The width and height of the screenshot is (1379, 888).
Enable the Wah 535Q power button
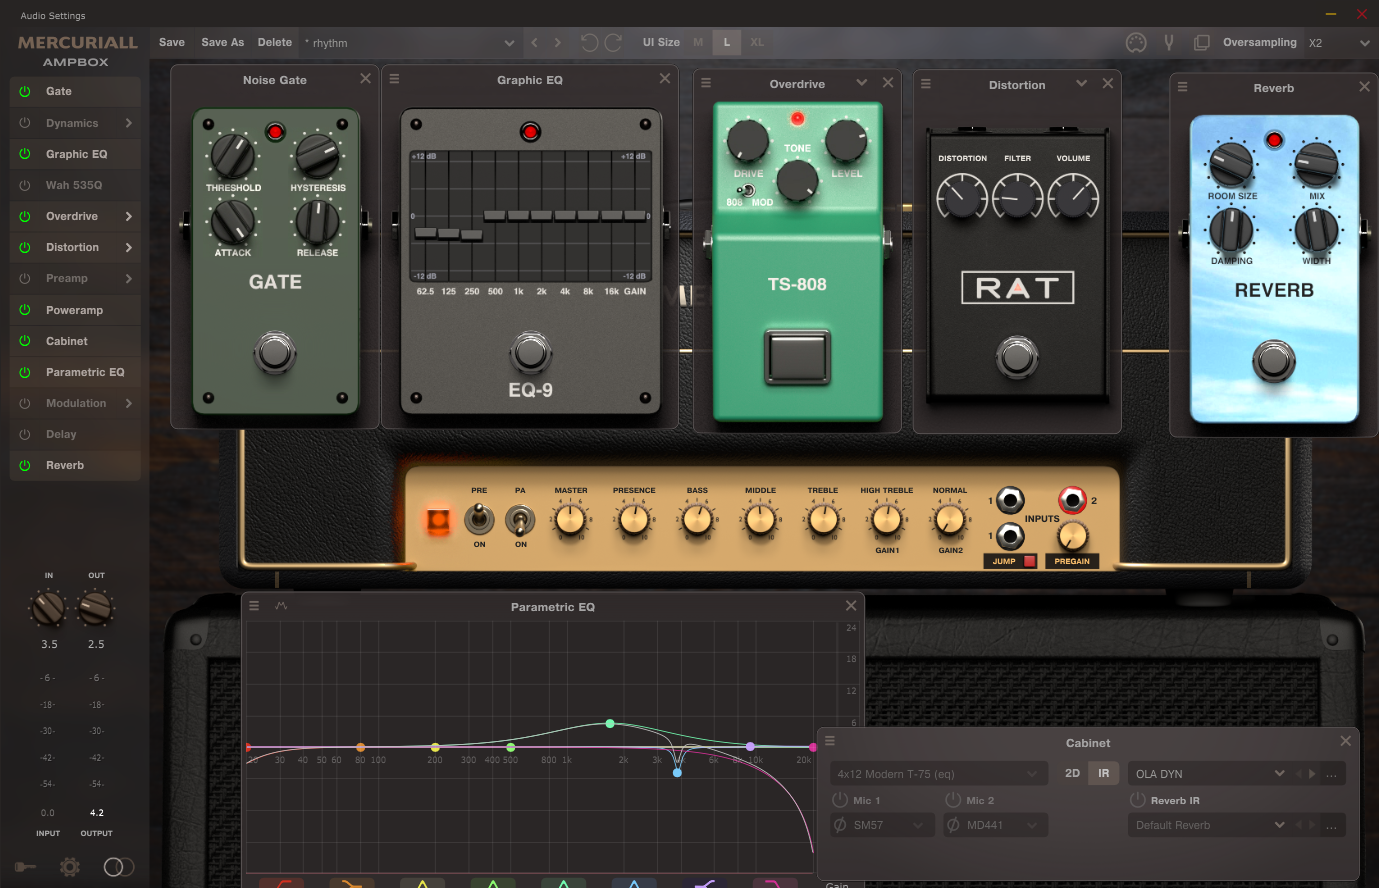click(25, 185)
